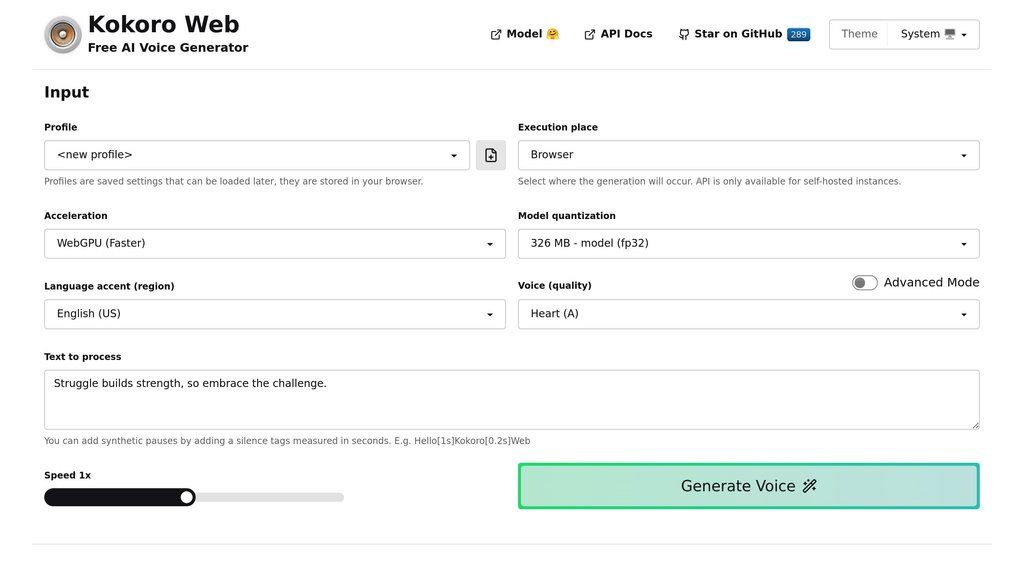Click the magic wand icon on Generate Voice
This screenshot has width=1024, height=576.
810,486
